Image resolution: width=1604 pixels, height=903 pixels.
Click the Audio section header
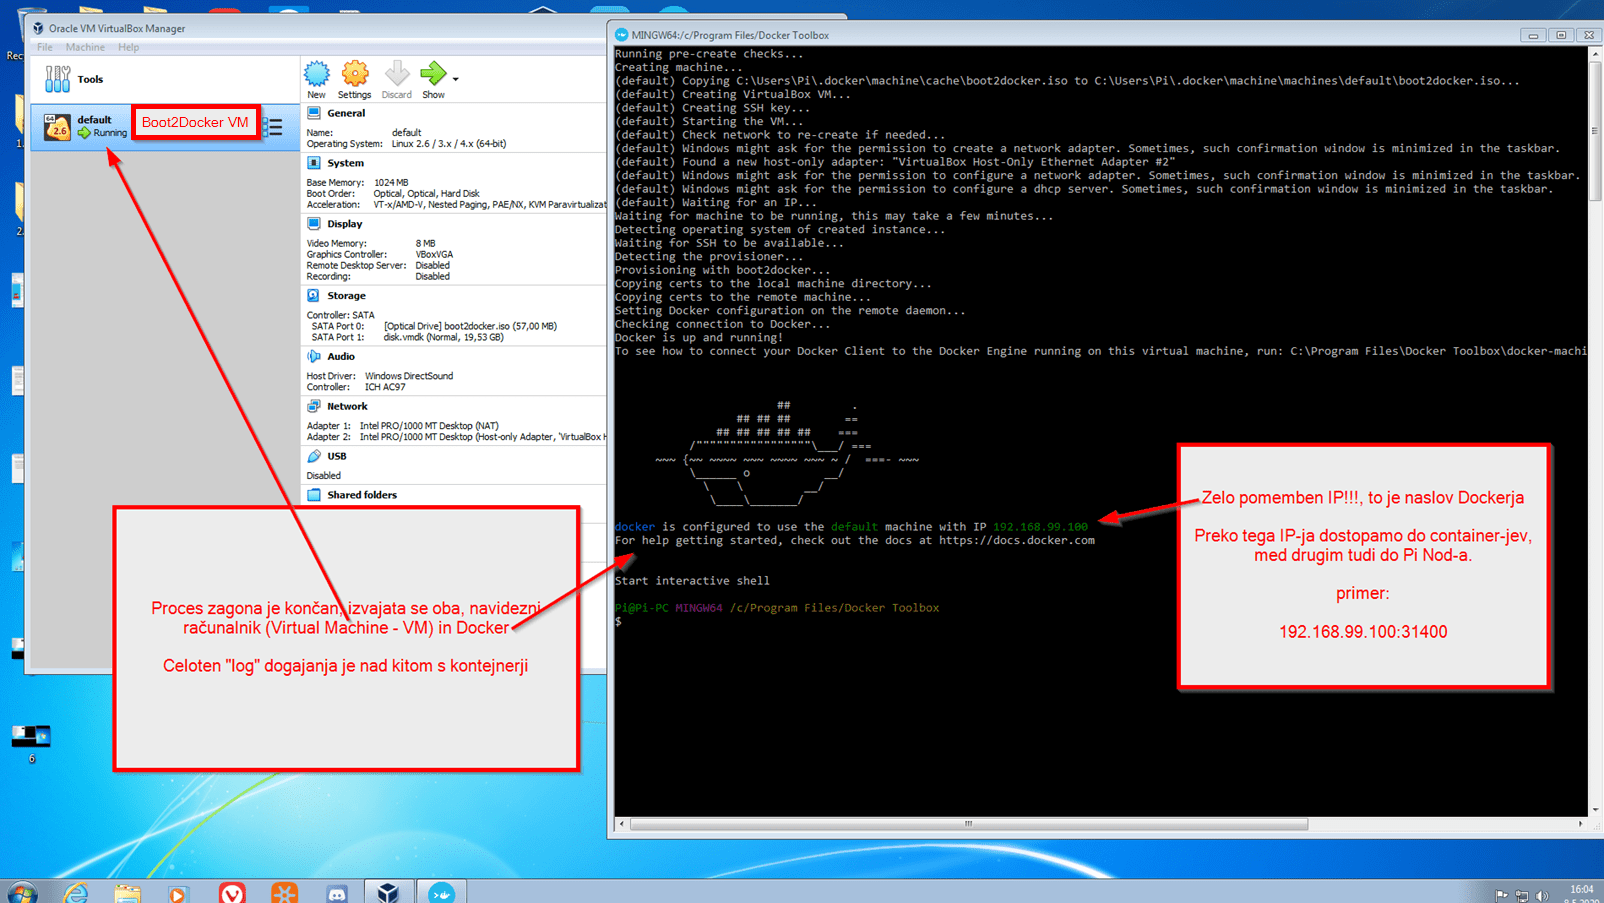tap(341, 356)
